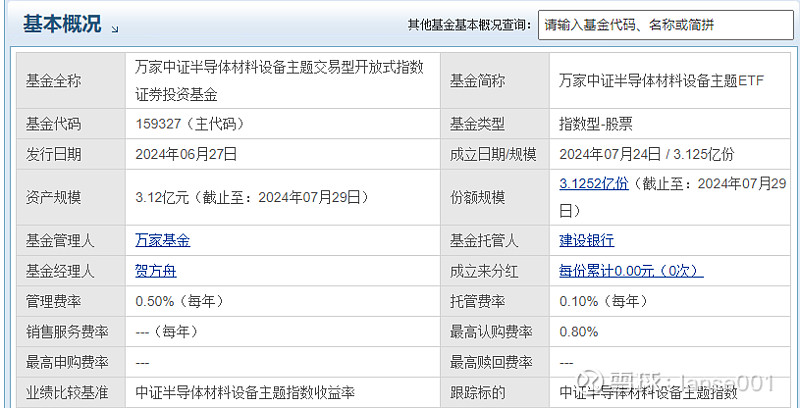The image size is (800, 408).
Task: Select the 基金托管人 label
Action: (x=484, y=240)
